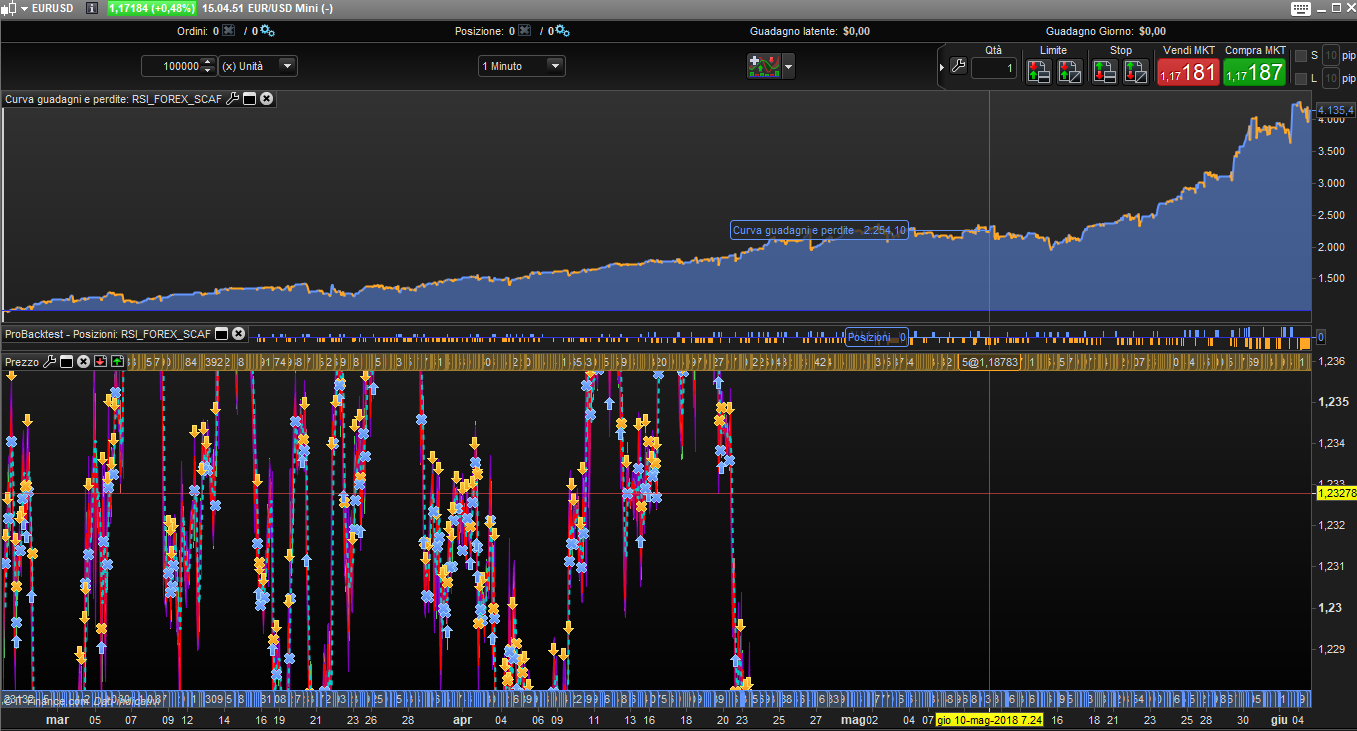Screen dimensions: 1357x731
Task: Open the on-screen keyboard icon
Action: point(1300,8)
